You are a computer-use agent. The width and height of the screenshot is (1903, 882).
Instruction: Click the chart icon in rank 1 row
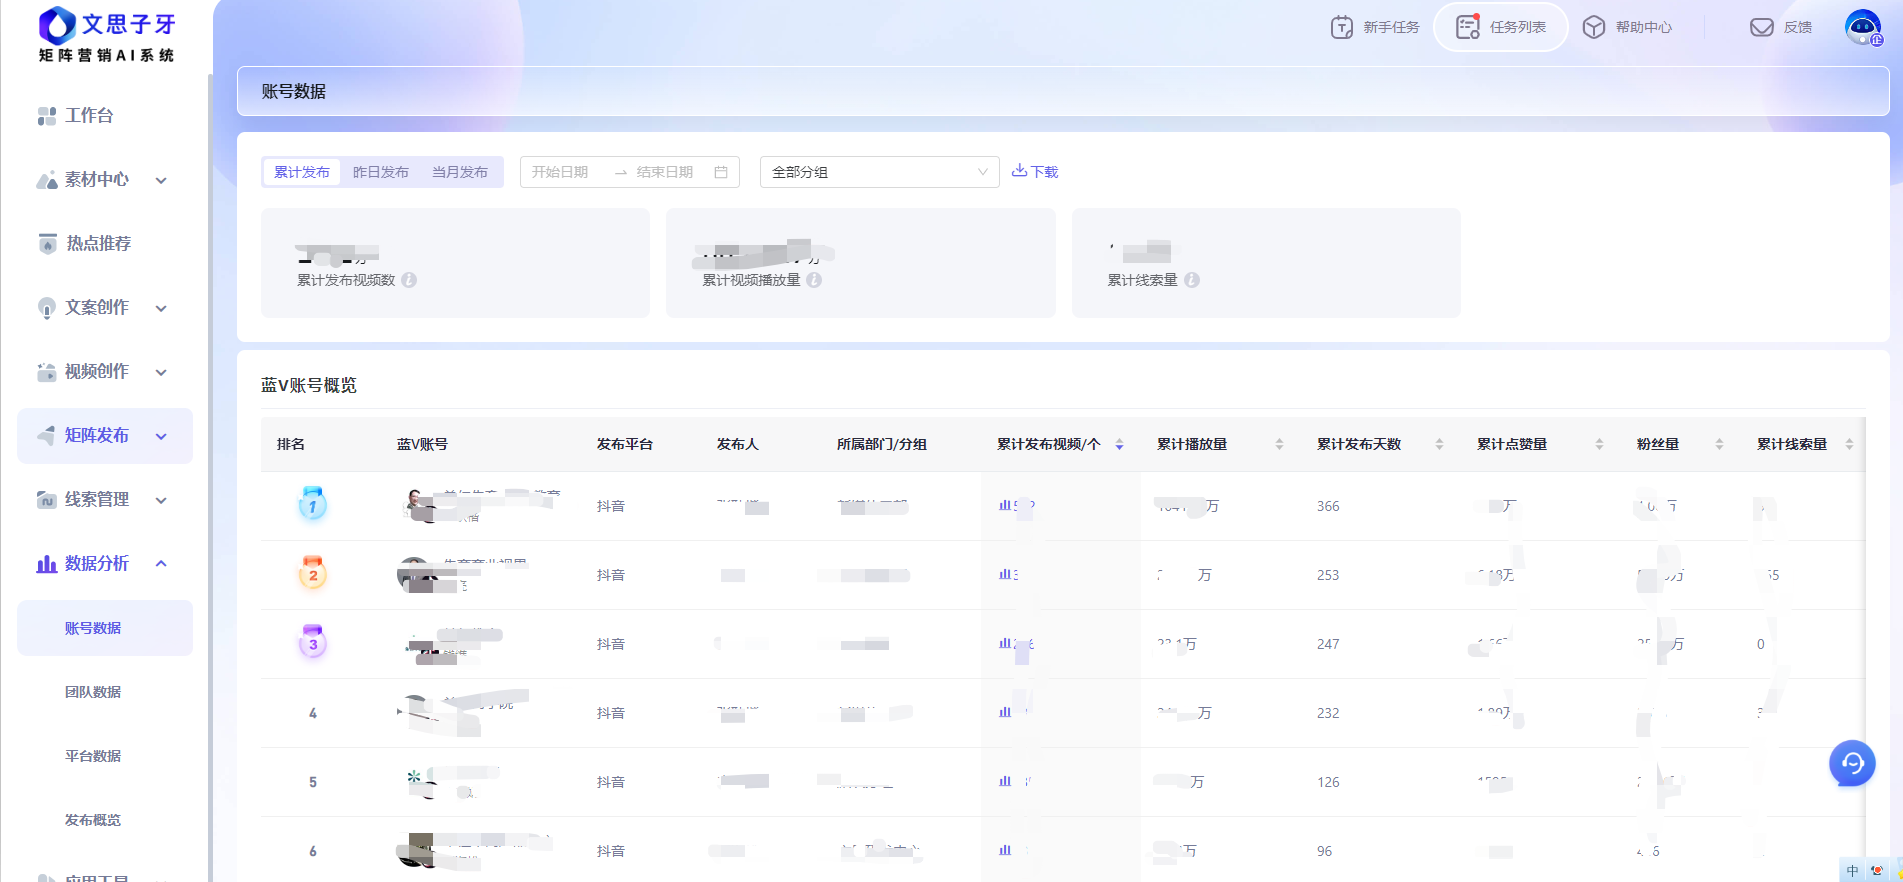[x=1005, y=505]
